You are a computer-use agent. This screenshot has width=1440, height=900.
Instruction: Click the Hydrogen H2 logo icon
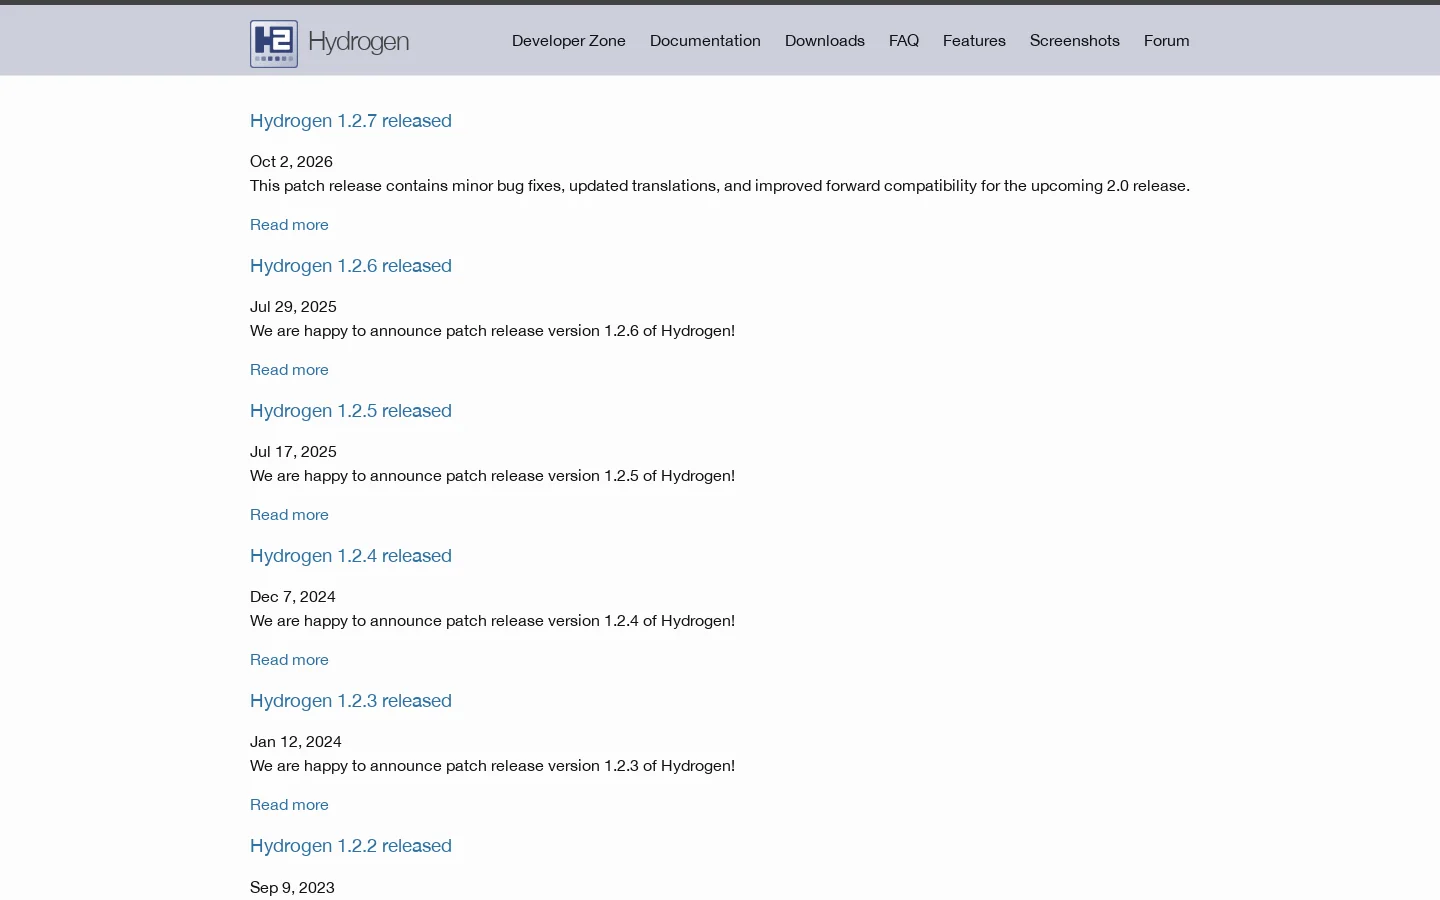point(274,44)
